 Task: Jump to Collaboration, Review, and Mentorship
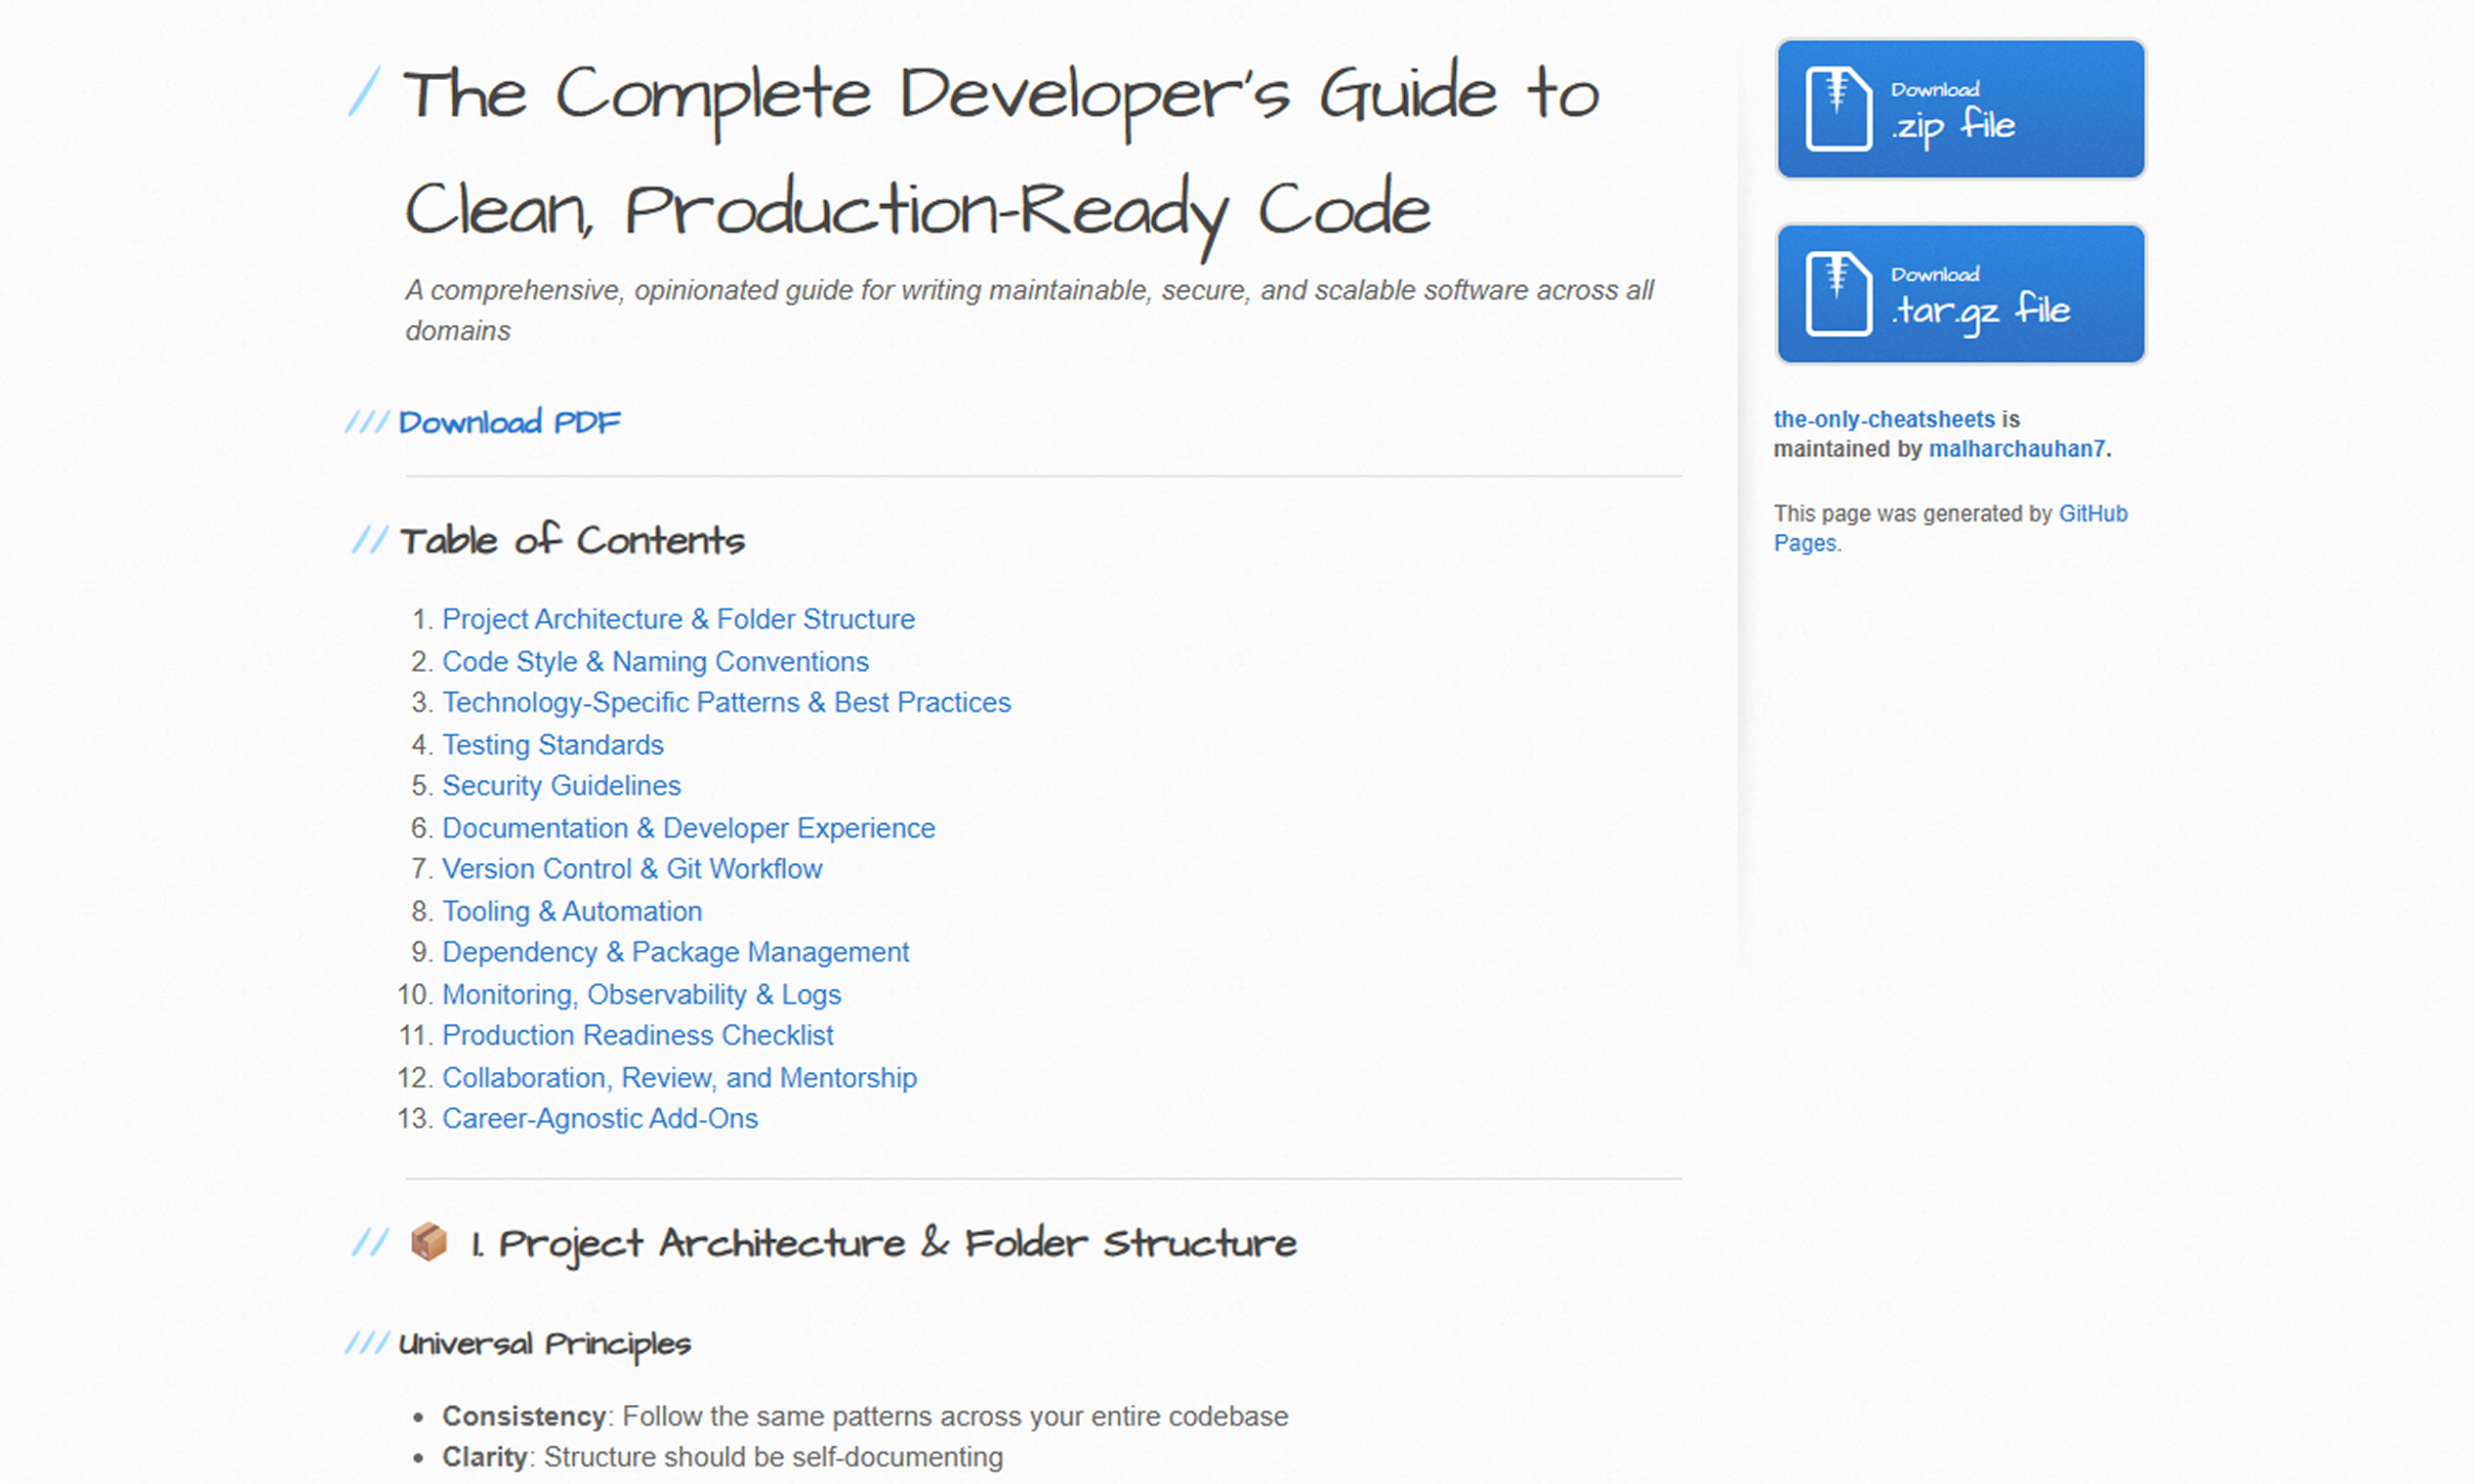pos(681,1080)
